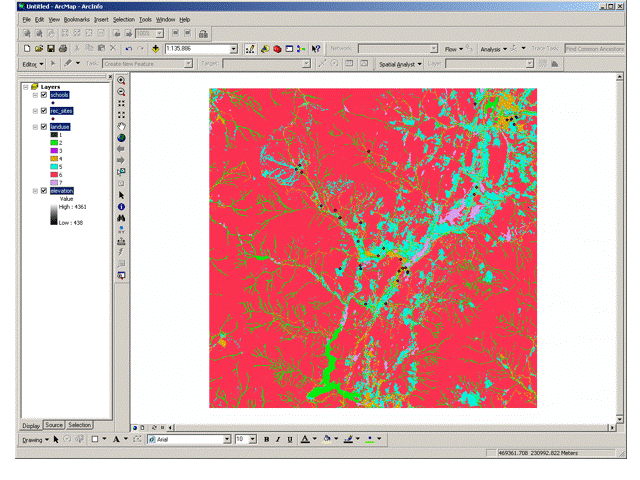Toggle the elevation layer checkbox
Viewport: 640px width, 480px height.
tap(44, 191)
